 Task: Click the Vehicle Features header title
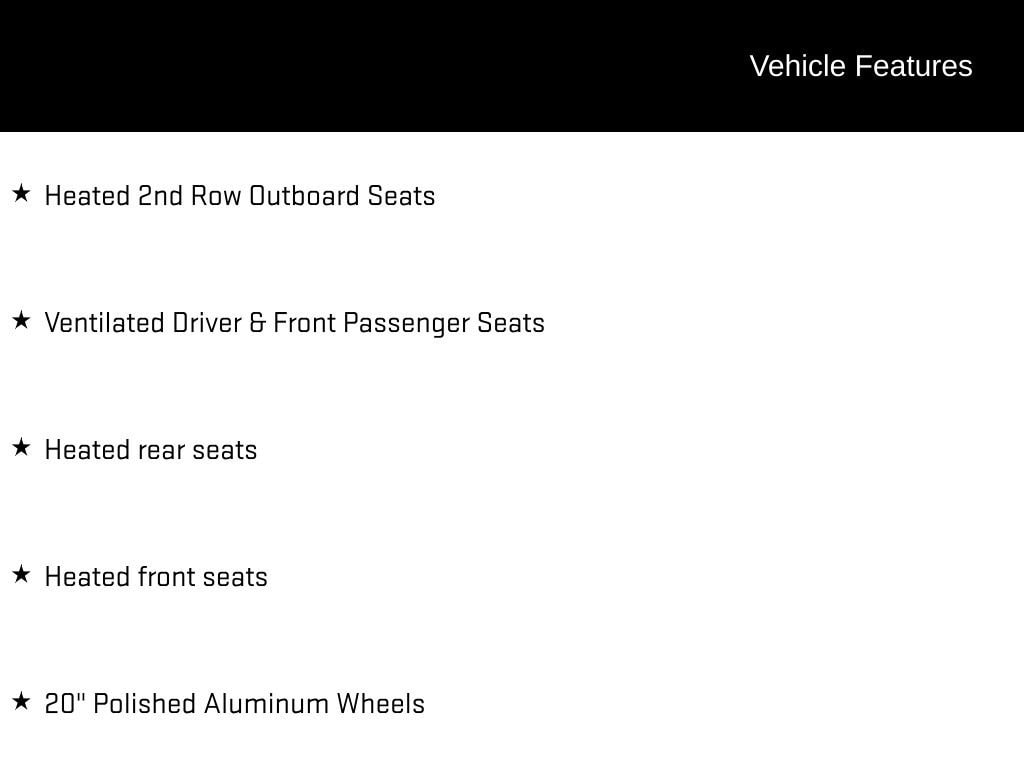pos(860,66)
